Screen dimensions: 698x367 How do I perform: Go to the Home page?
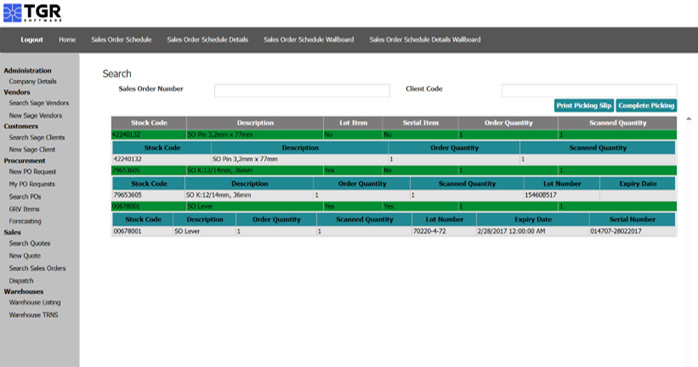(67, 40)
